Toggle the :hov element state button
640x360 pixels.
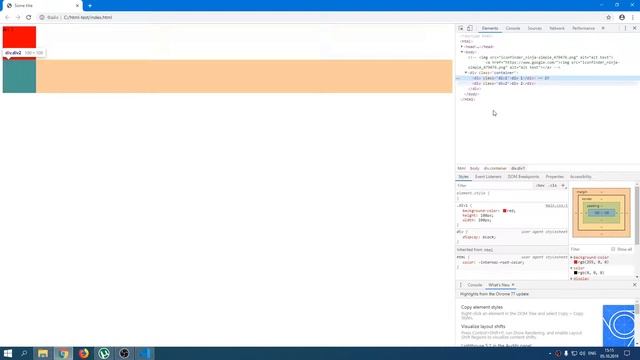[540, 186]
